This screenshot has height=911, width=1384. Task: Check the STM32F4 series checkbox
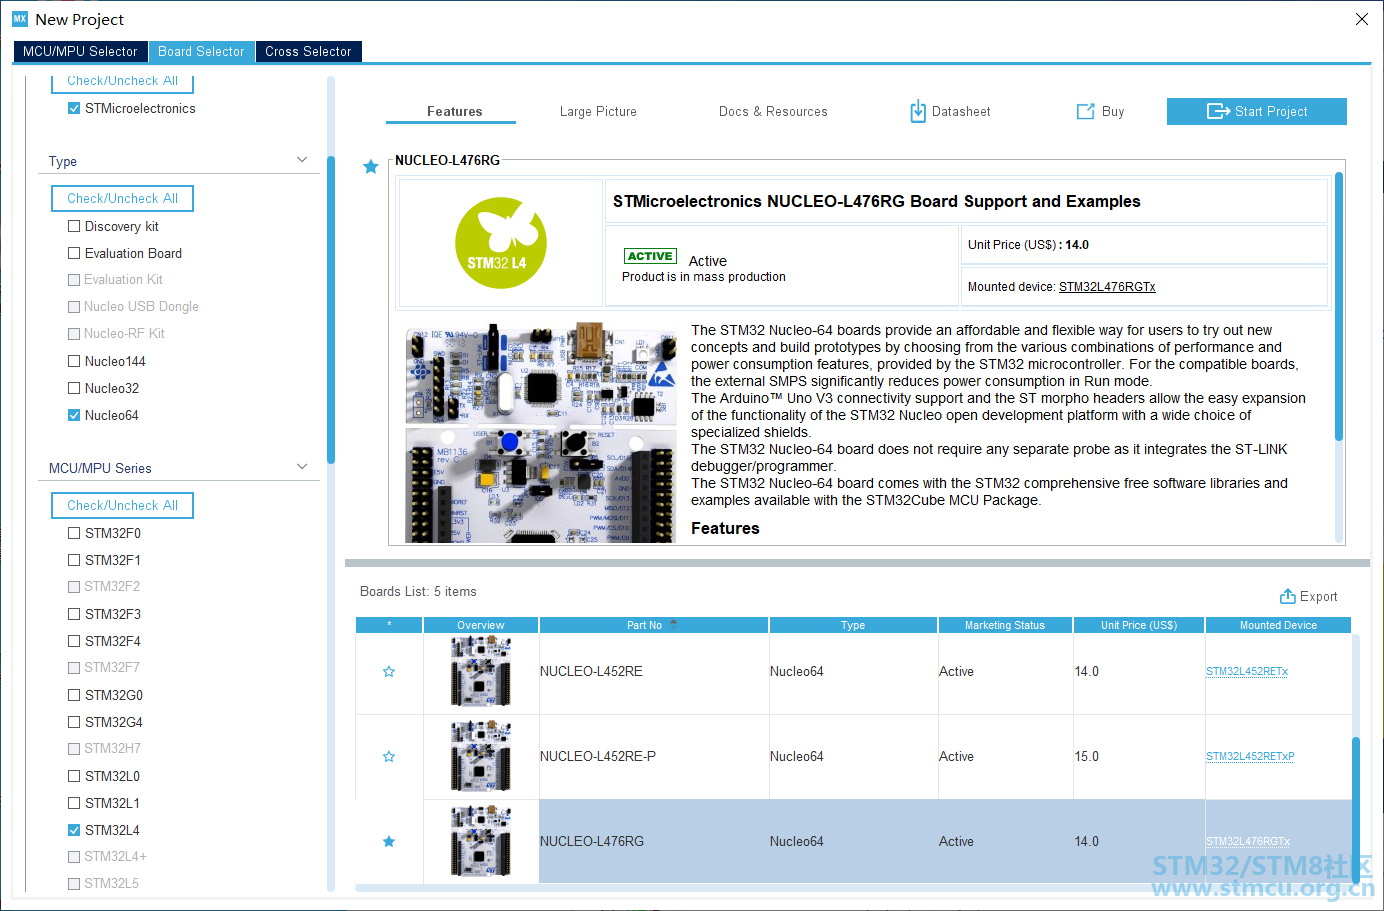[74, 641]
